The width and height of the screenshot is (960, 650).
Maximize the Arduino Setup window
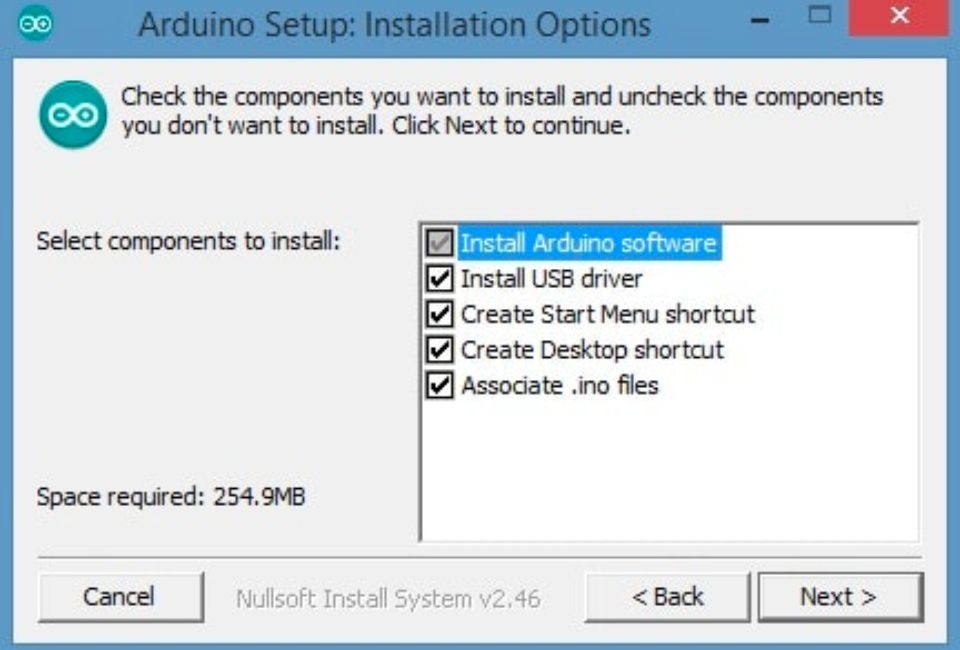tap(819, 16)
